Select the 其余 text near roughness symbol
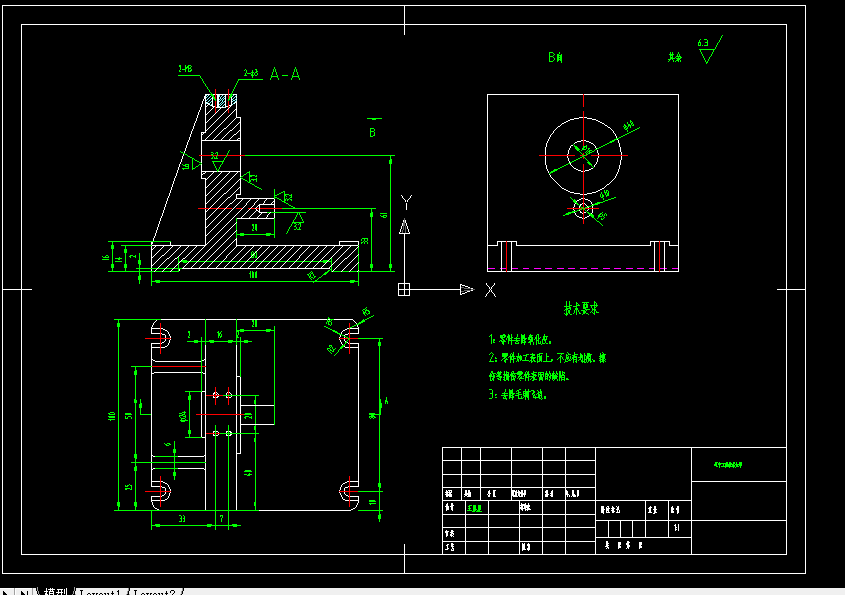Viewport: 845px width, 595px height. point(675,57)
